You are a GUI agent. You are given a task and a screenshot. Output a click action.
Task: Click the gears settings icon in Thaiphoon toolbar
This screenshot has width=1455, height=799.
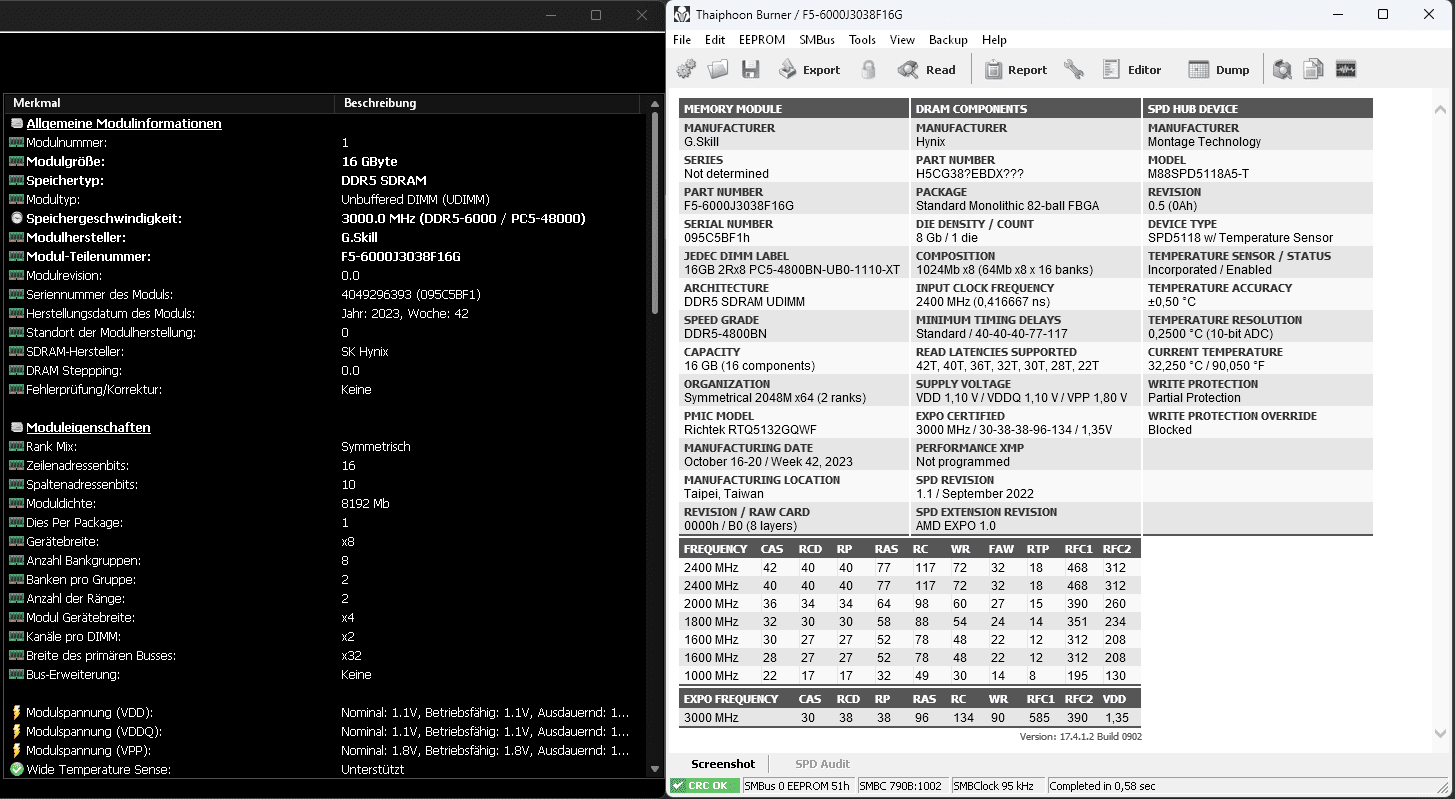[x=686, y=69]
